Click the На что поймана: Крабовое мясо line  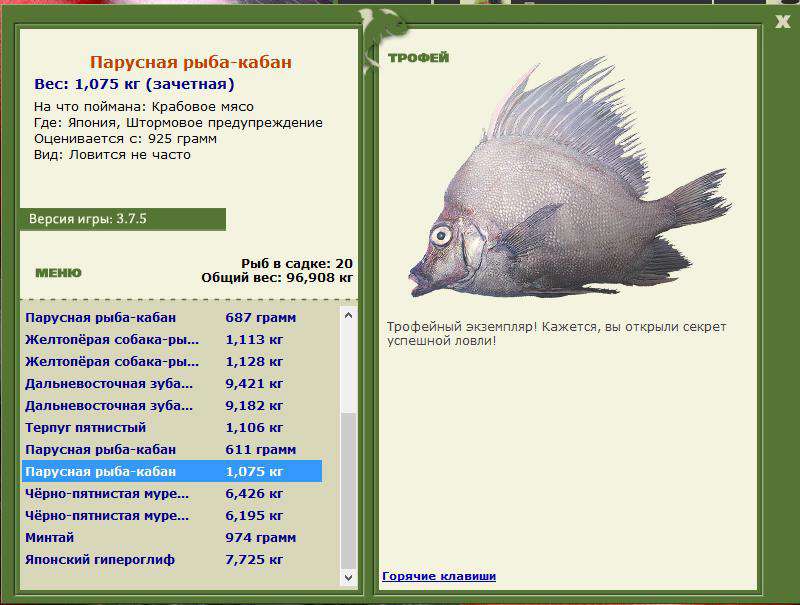click(x=144, y=107)
